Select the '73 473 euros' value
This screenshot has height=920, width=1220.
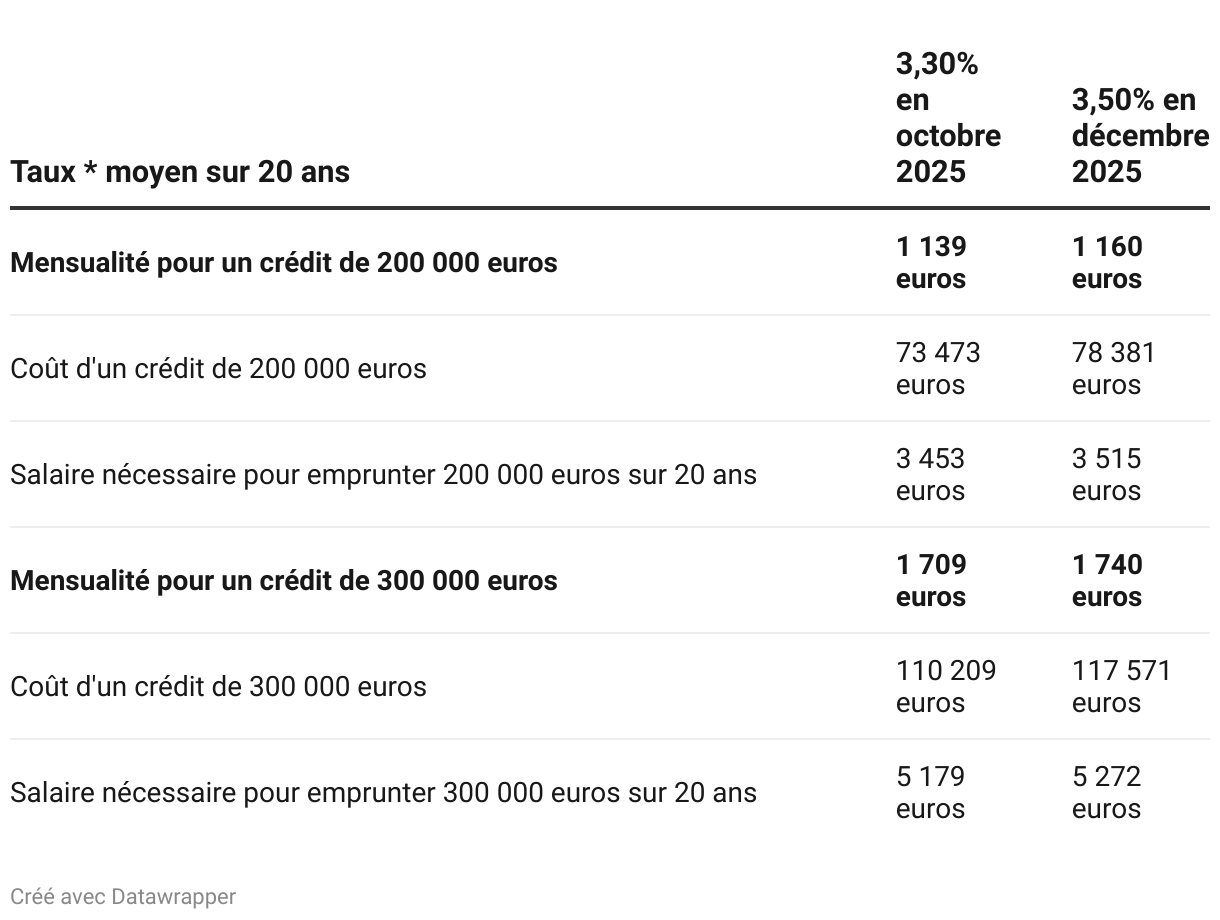coord(938,369)
